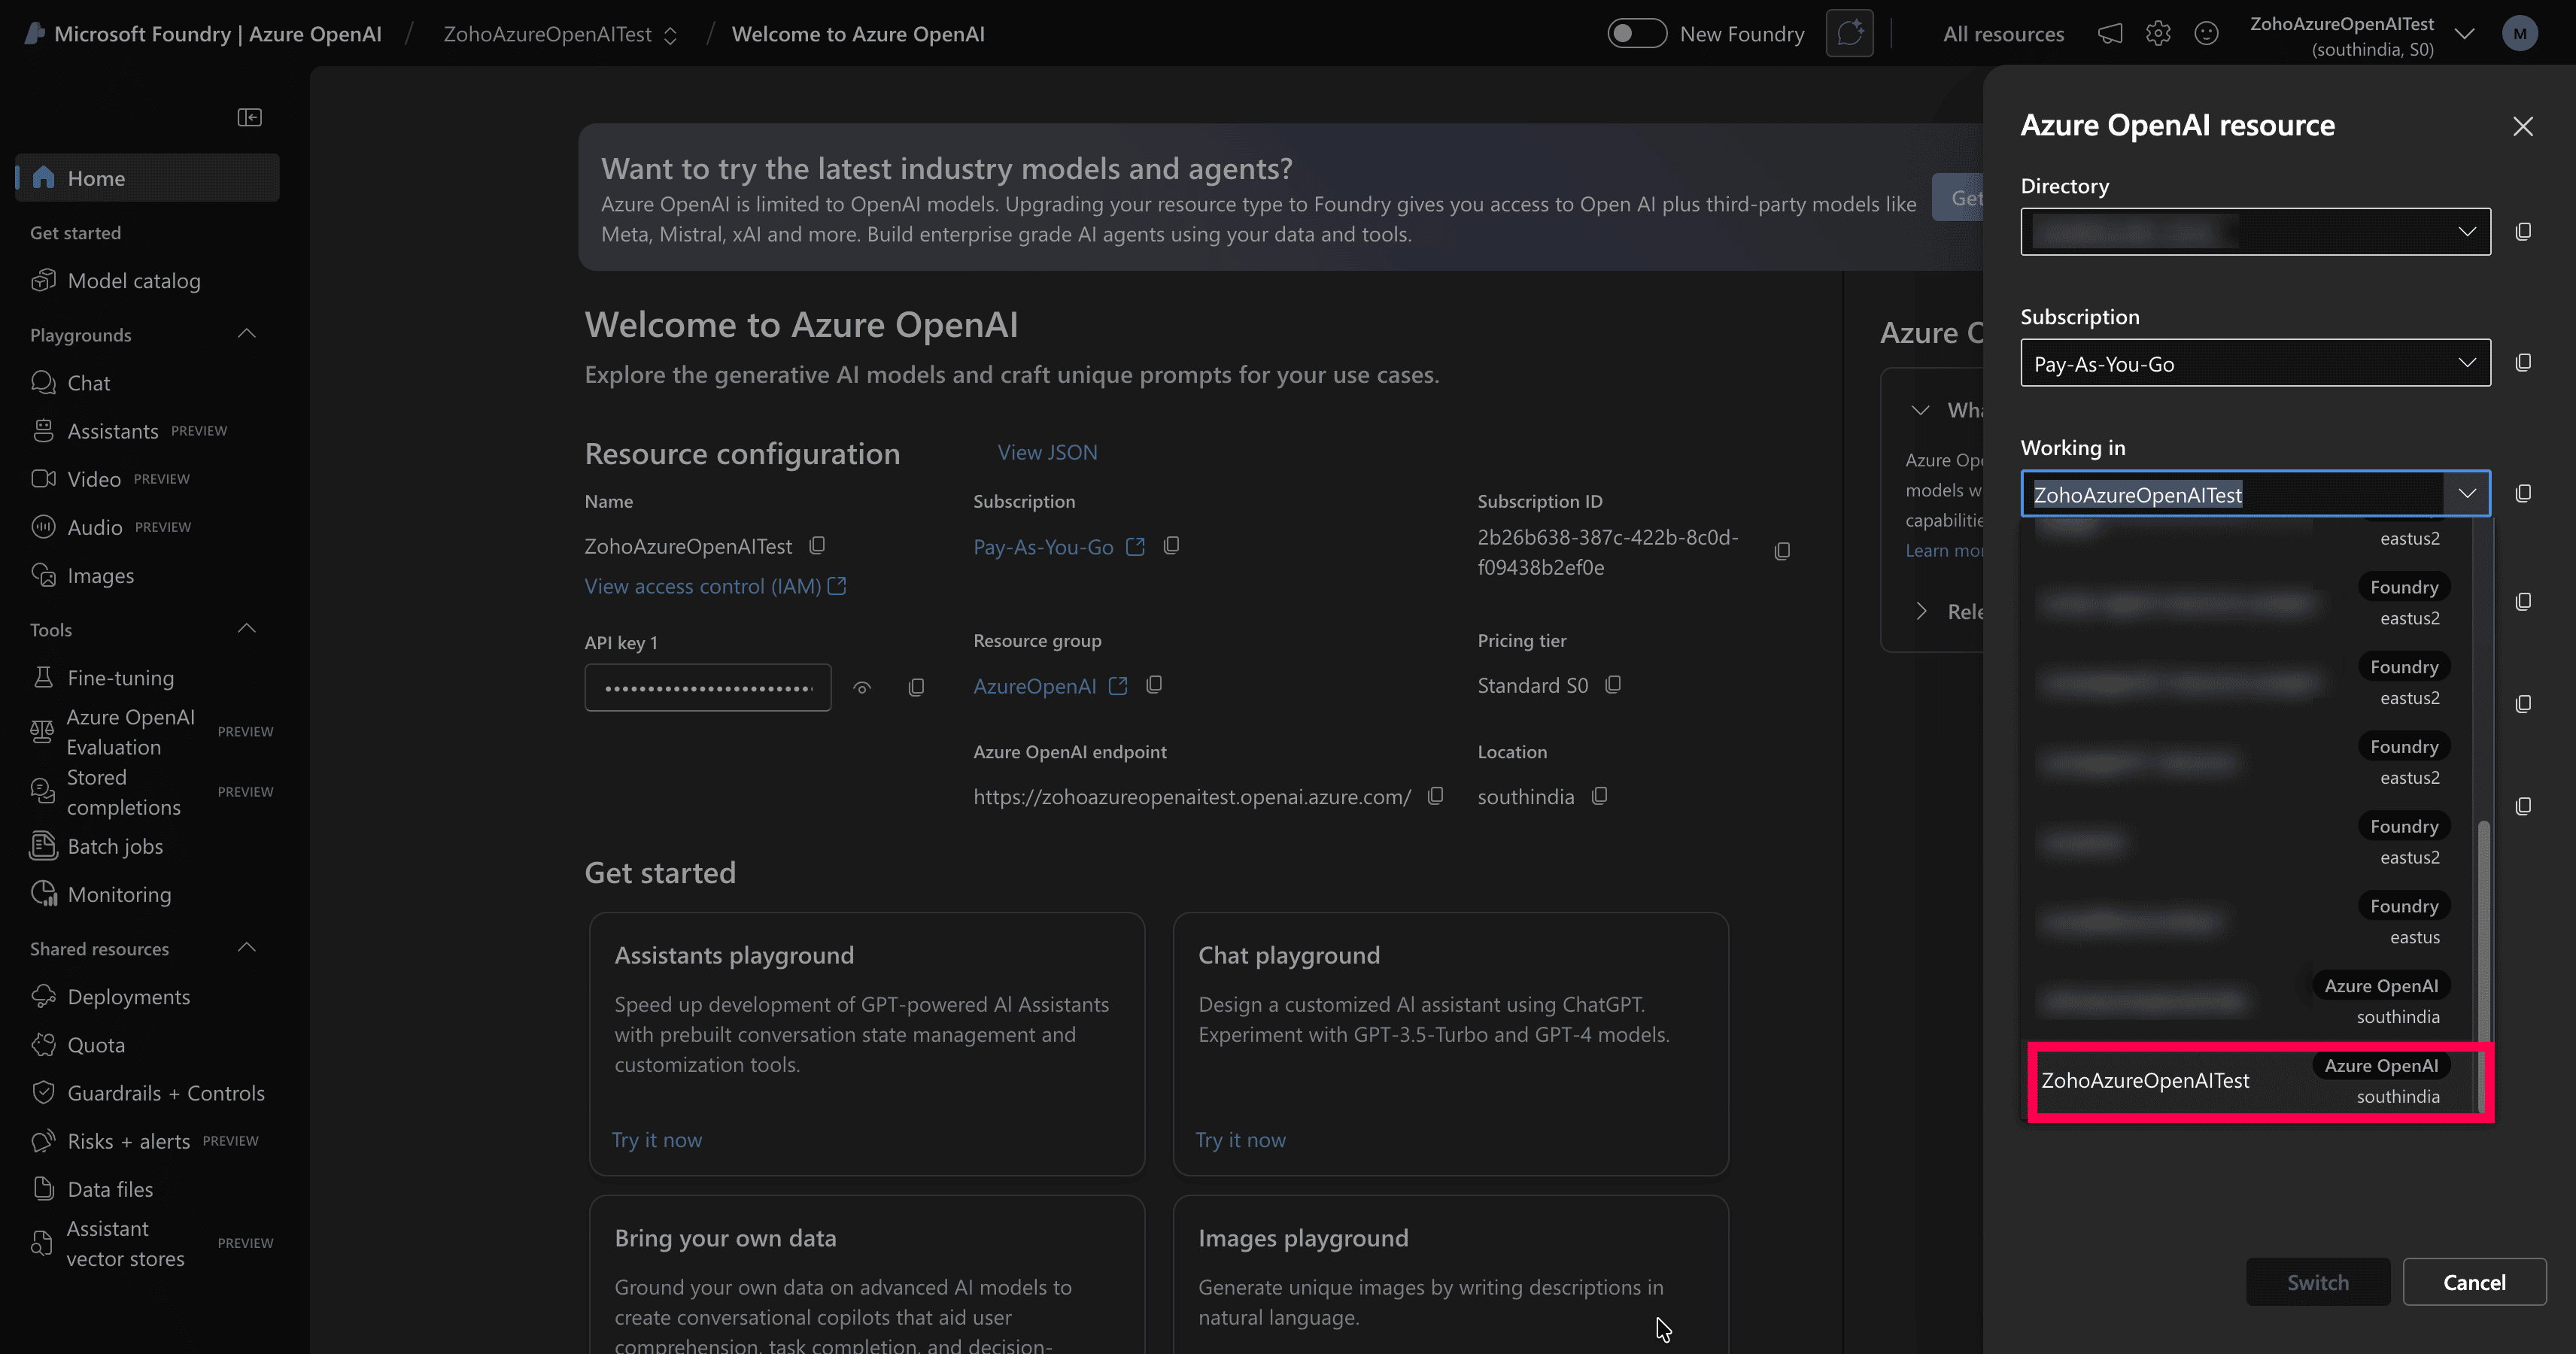This screenshot has height=1354, width=2576.
Task: Open the Pay-As-You-Go subscription link
Action: pos(1058,547)
